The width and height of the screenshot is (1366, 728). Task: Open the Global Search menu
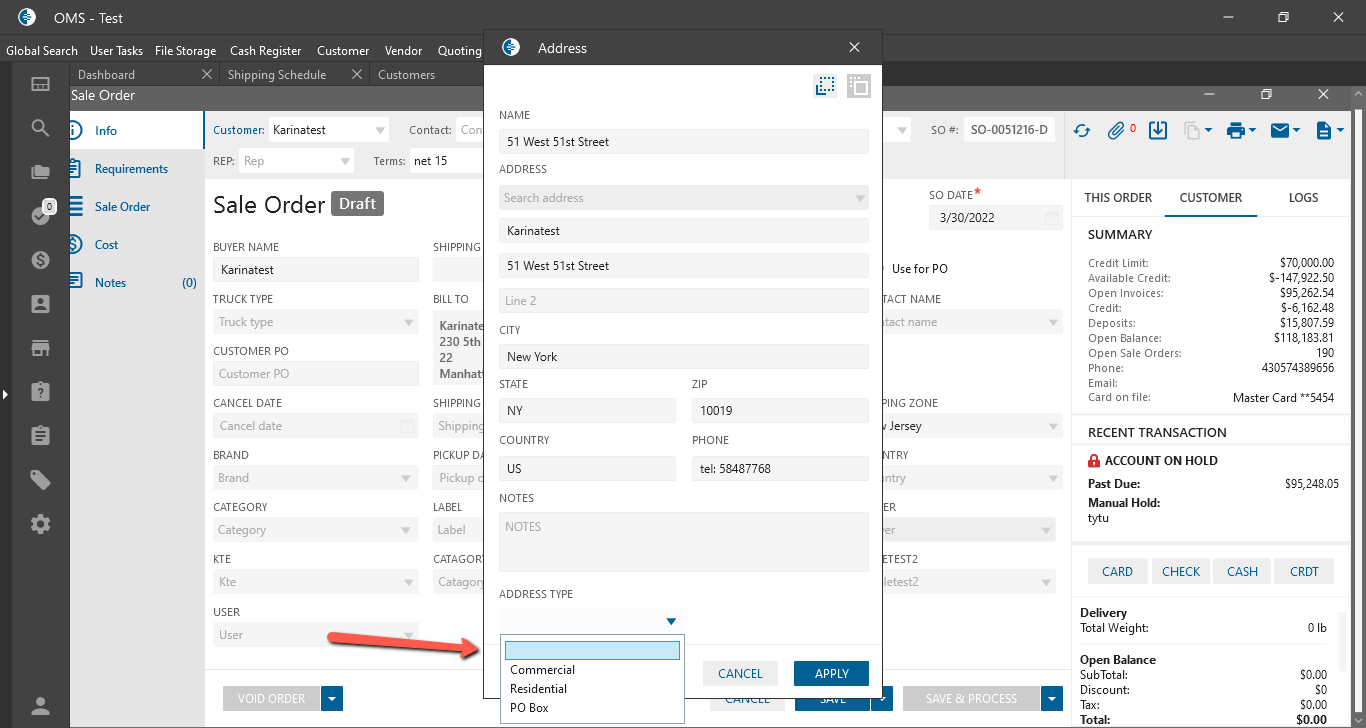(42, 50)
